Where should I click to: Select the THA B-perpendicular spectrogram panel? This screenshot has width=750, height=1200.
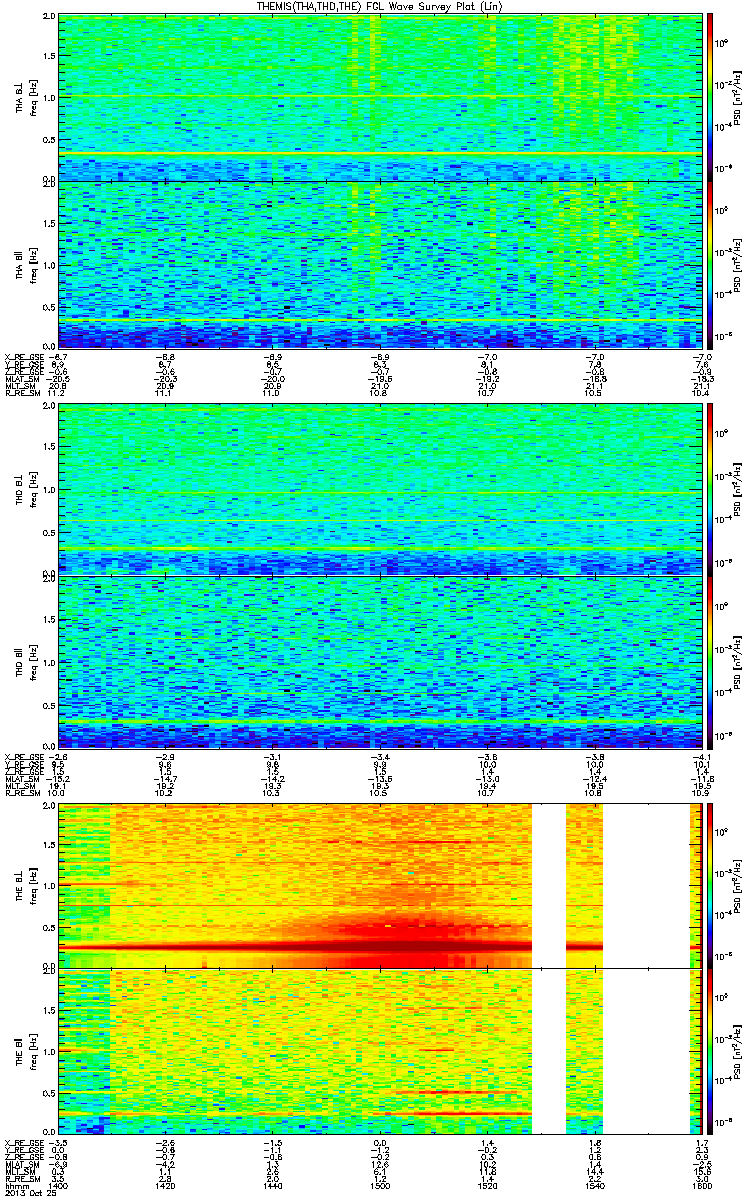tap(380, 97)
